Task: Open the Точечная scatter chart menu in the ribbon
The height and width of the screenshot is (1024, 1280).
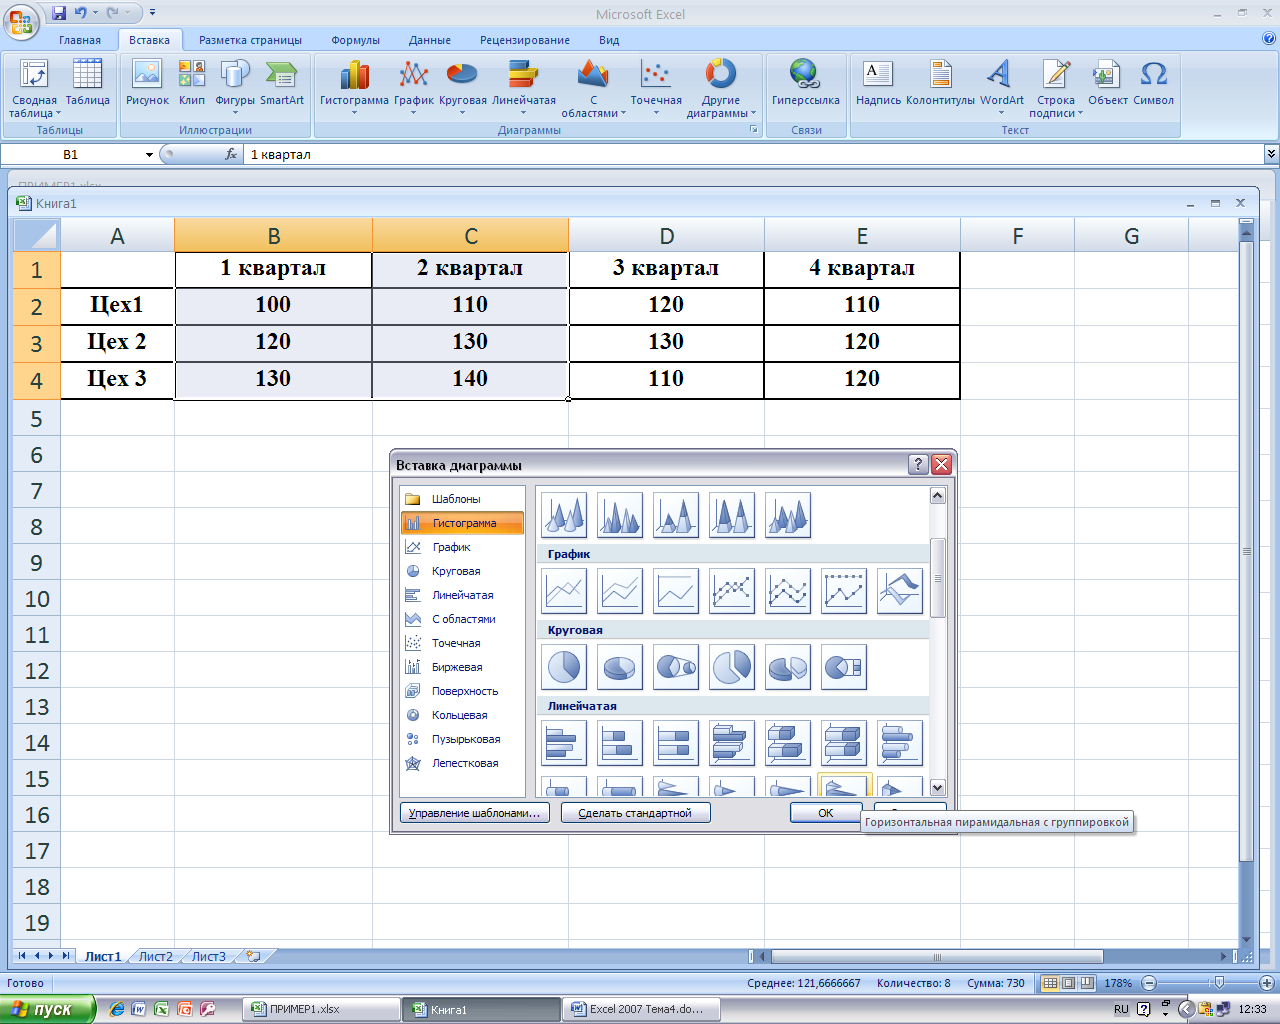Action: [x=656, y=88]
